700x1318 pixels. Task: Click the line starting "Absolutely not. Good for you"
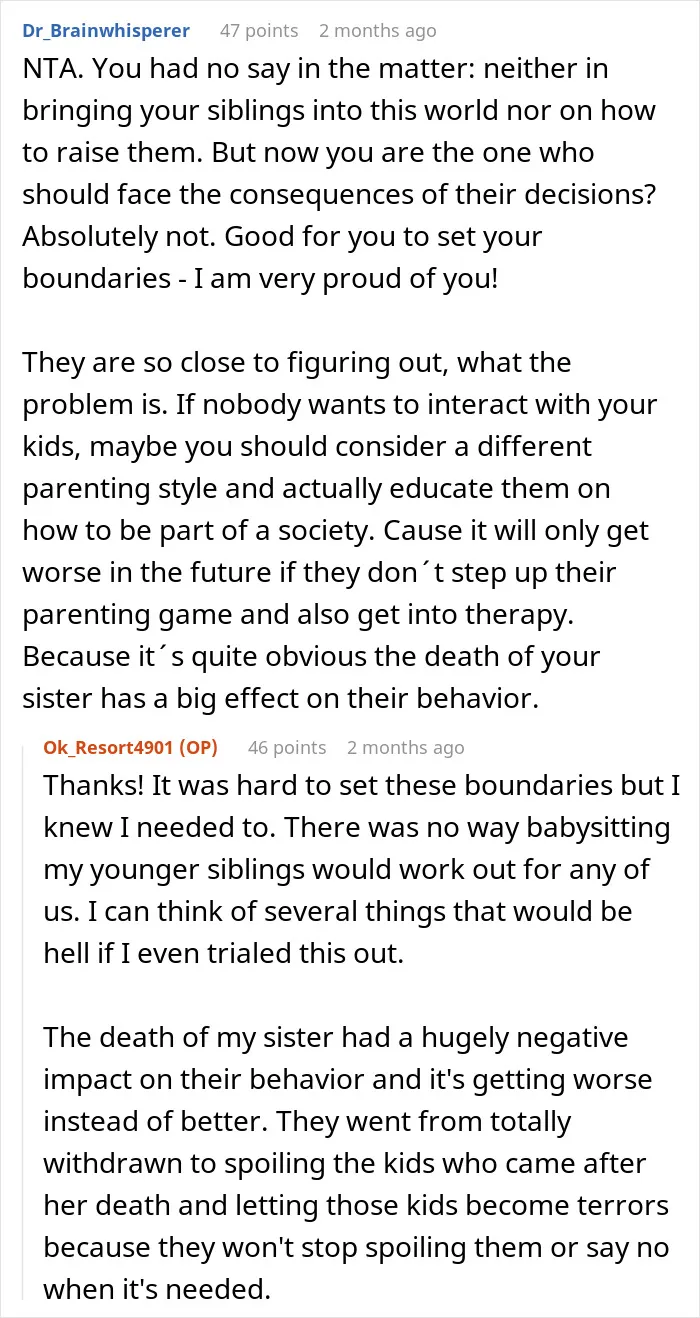[282, 237]
